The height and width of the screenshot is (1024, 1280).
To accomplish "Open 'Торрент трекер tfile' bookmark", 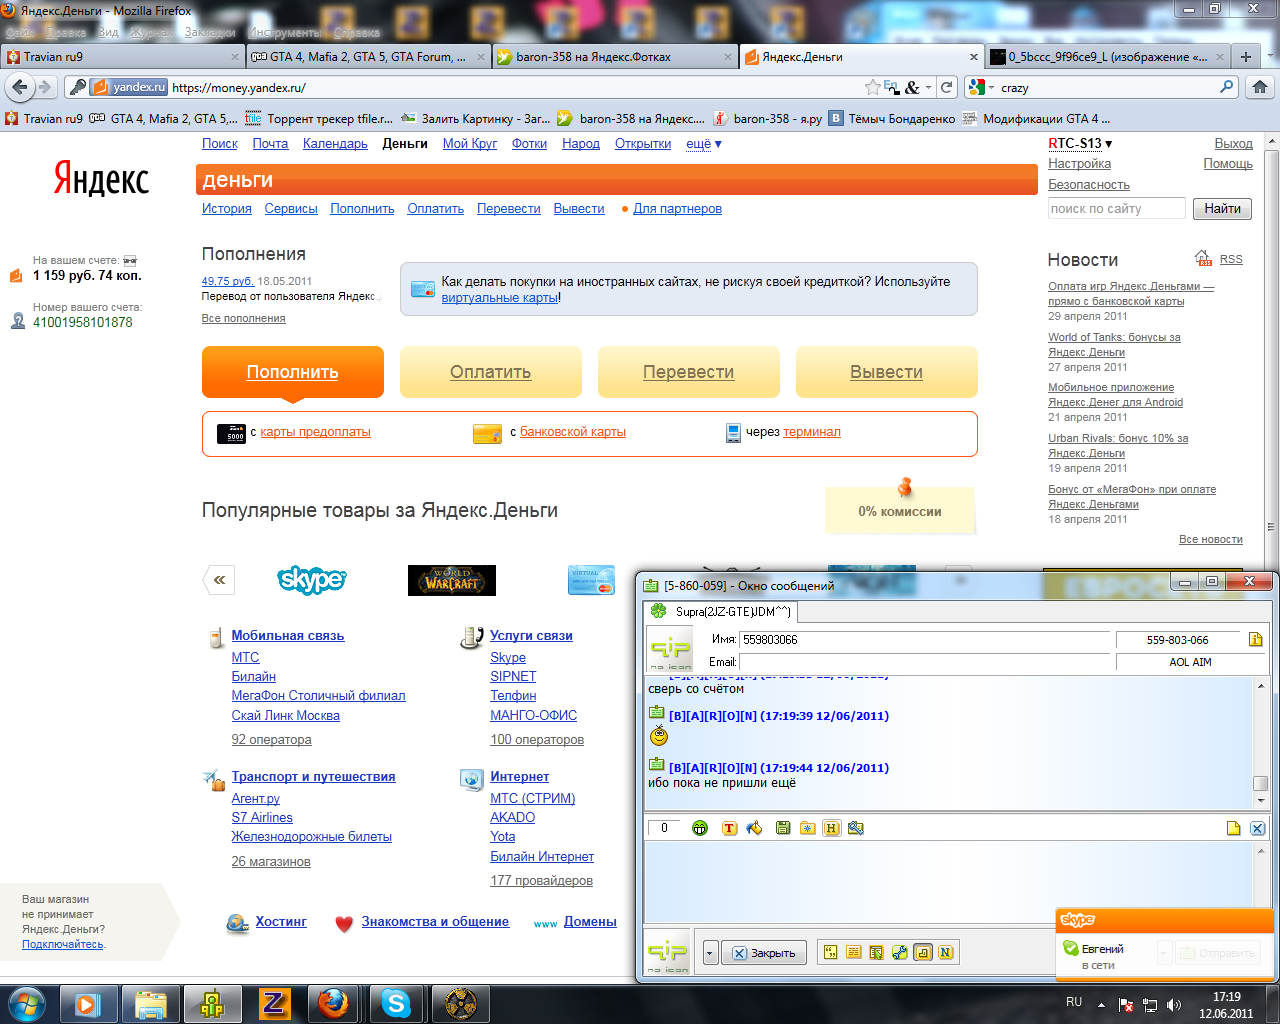I will pyautogui.click(x=319, y=118).
